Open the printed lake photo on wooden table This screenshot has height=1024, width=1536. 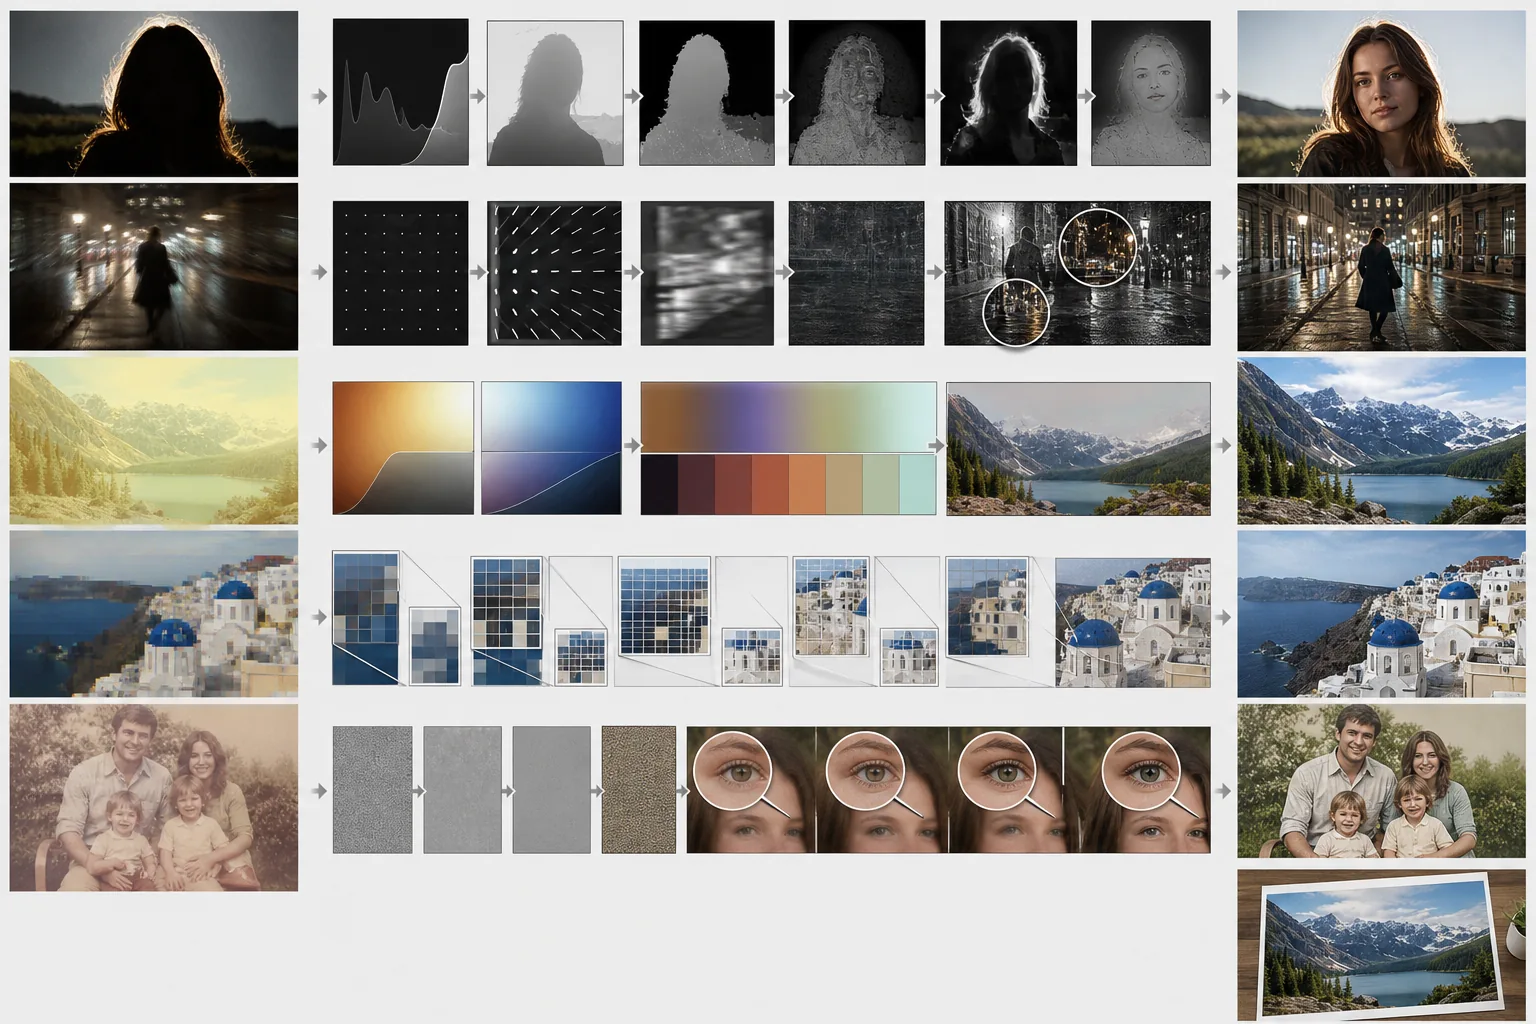point(1381,945)
